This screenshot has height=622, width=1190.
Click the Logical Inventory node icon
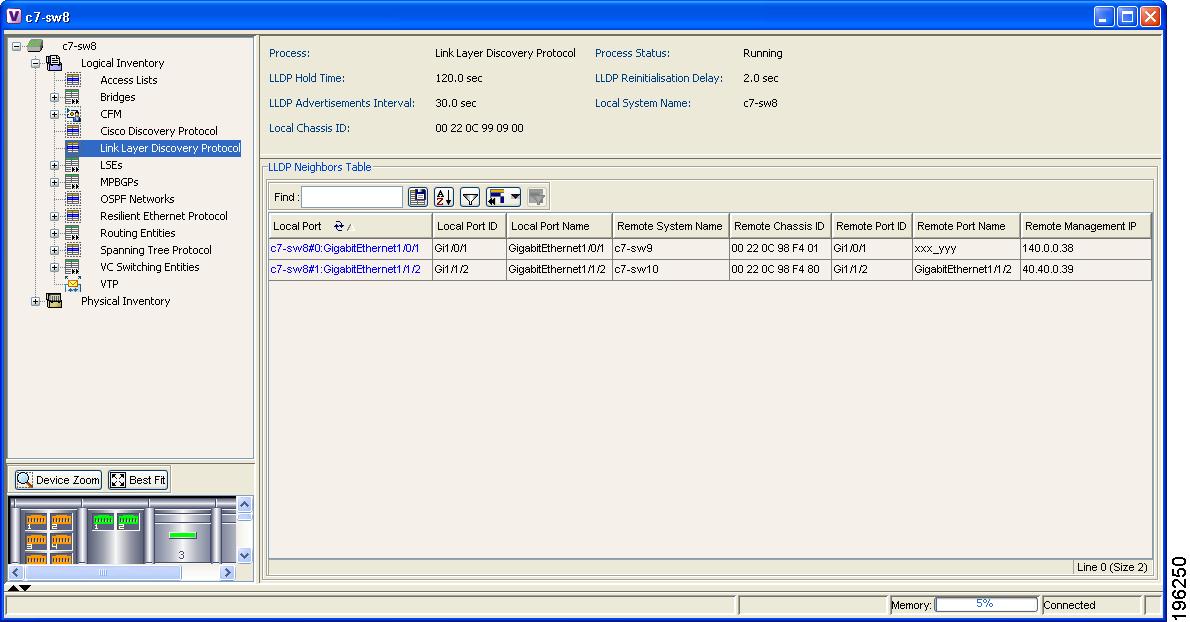(x=54, y=63)
